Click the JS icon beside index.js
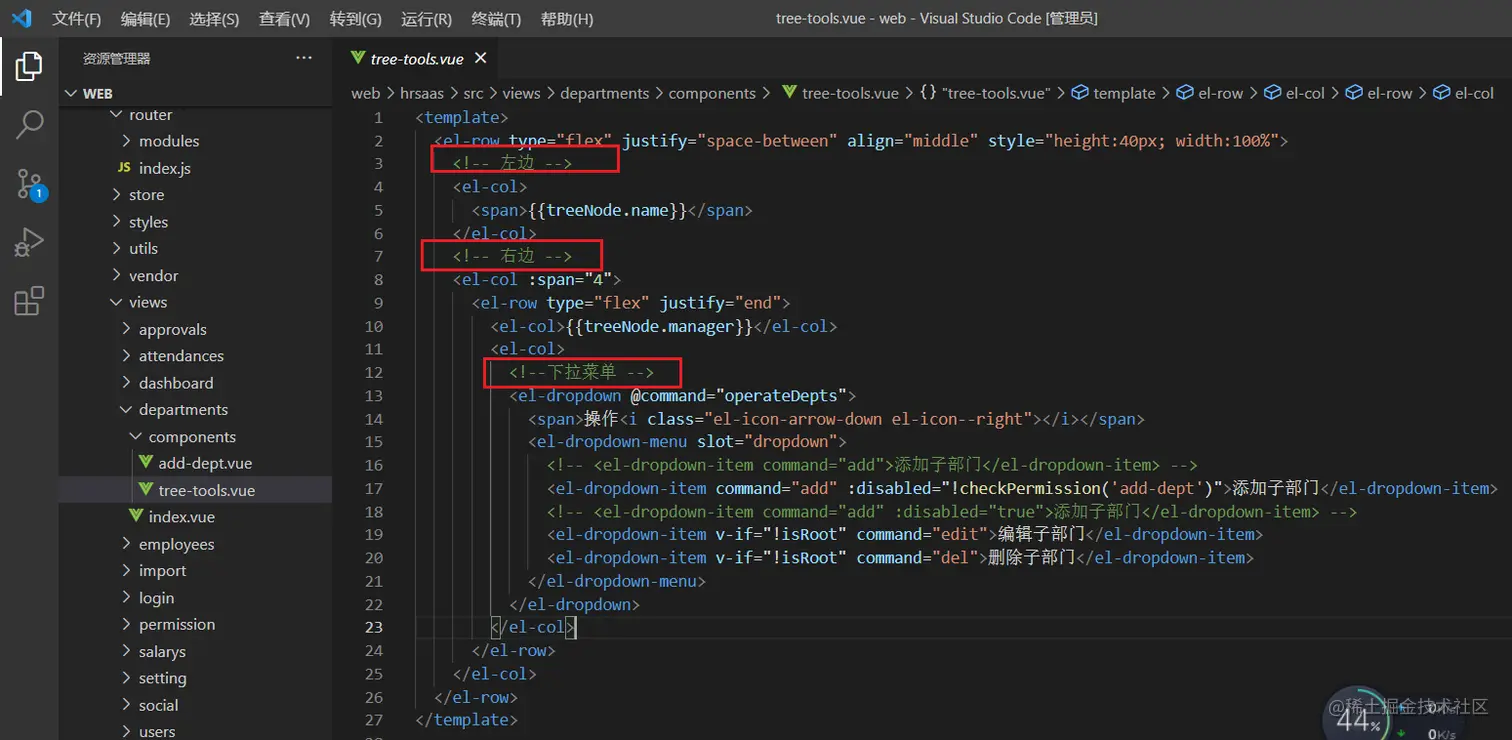Viewport: 1512px width, 740px height. [x=124, y=168]
